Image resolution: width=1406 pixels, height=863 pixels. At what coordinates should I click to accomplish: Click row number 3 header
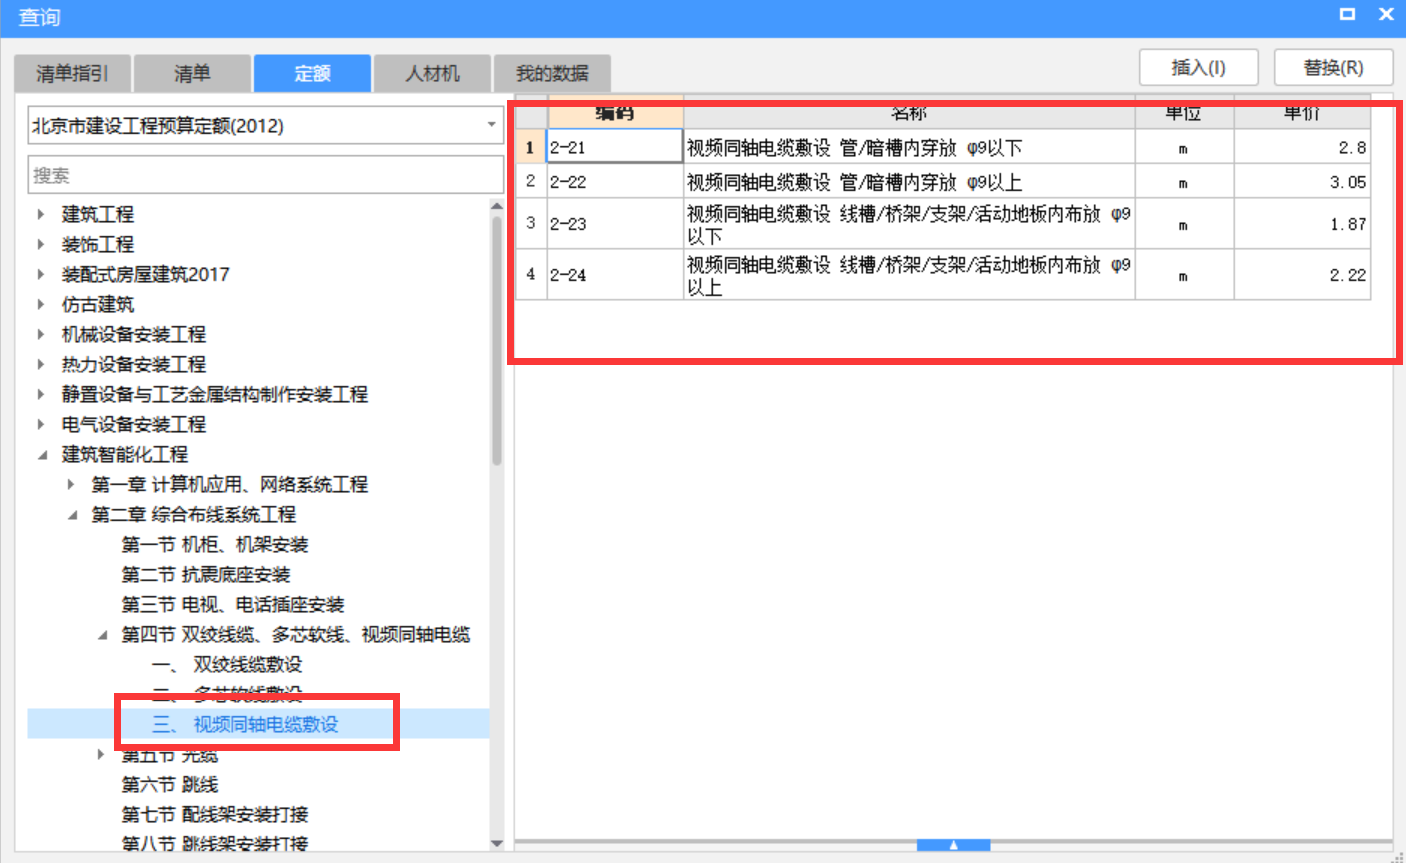[x=531, y=224]
